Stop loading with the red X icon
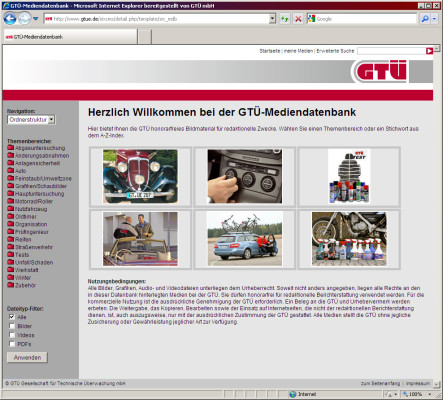Screen dimensions: 443x400 [298, 19]
